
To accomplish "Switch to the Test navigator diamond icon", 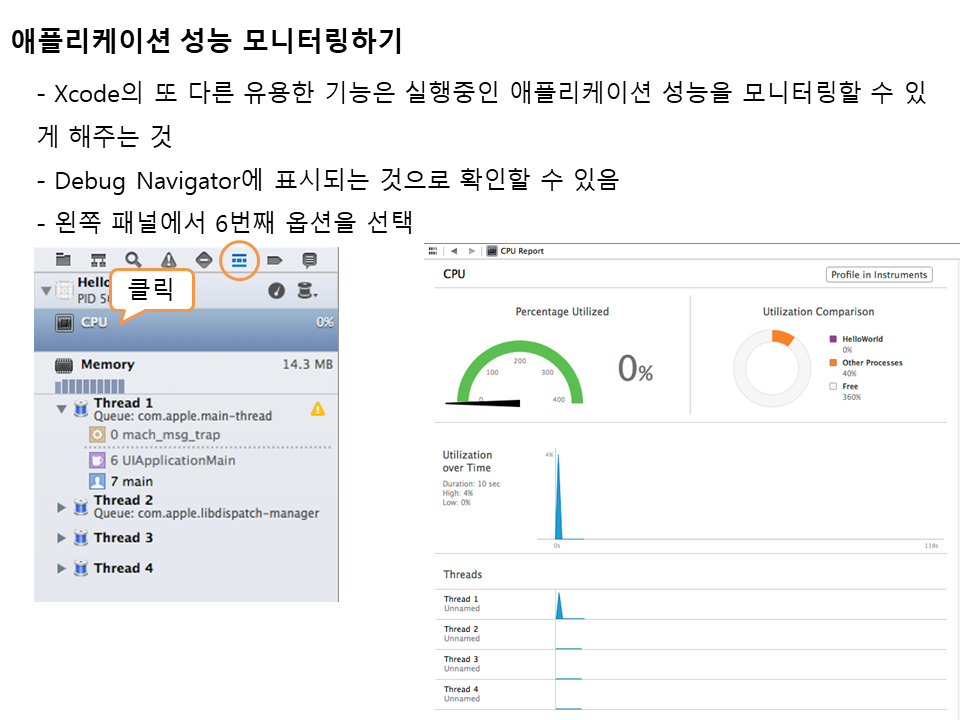I will pos(204,260).
